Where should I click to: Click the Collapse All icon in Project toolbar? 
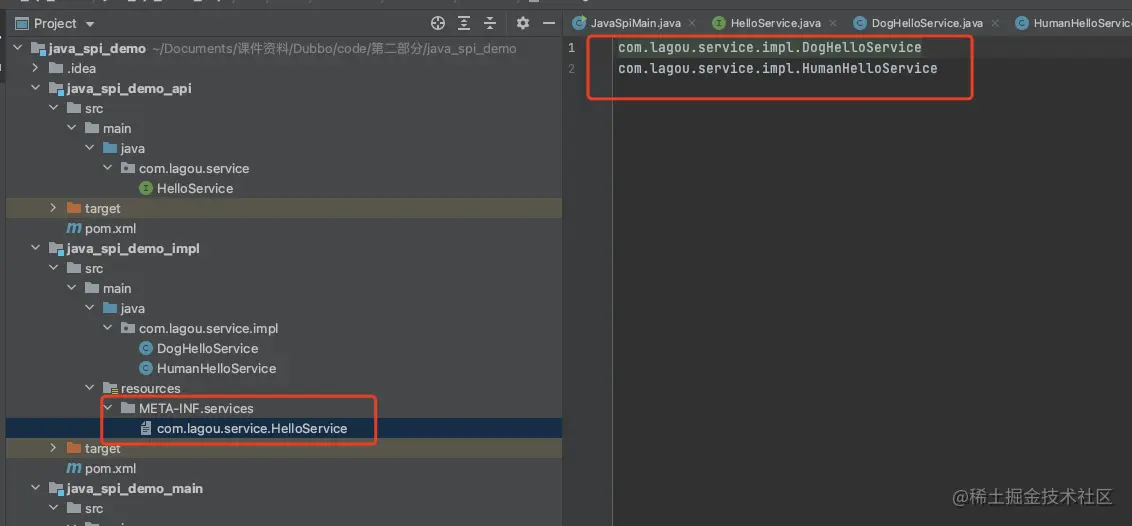490,24
